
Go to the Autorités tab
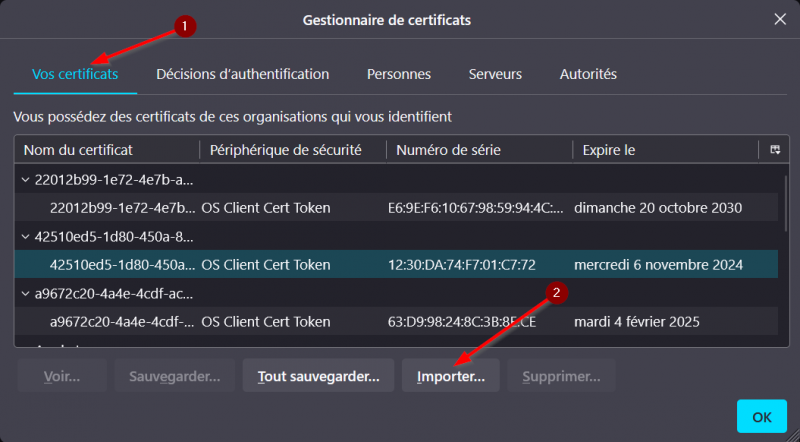(588, 74)
